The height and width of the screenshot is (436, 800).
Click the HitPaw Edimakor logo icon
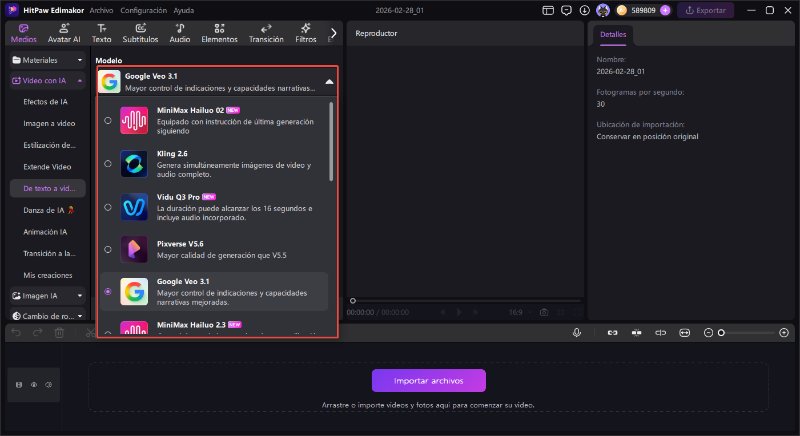[12, 10]
